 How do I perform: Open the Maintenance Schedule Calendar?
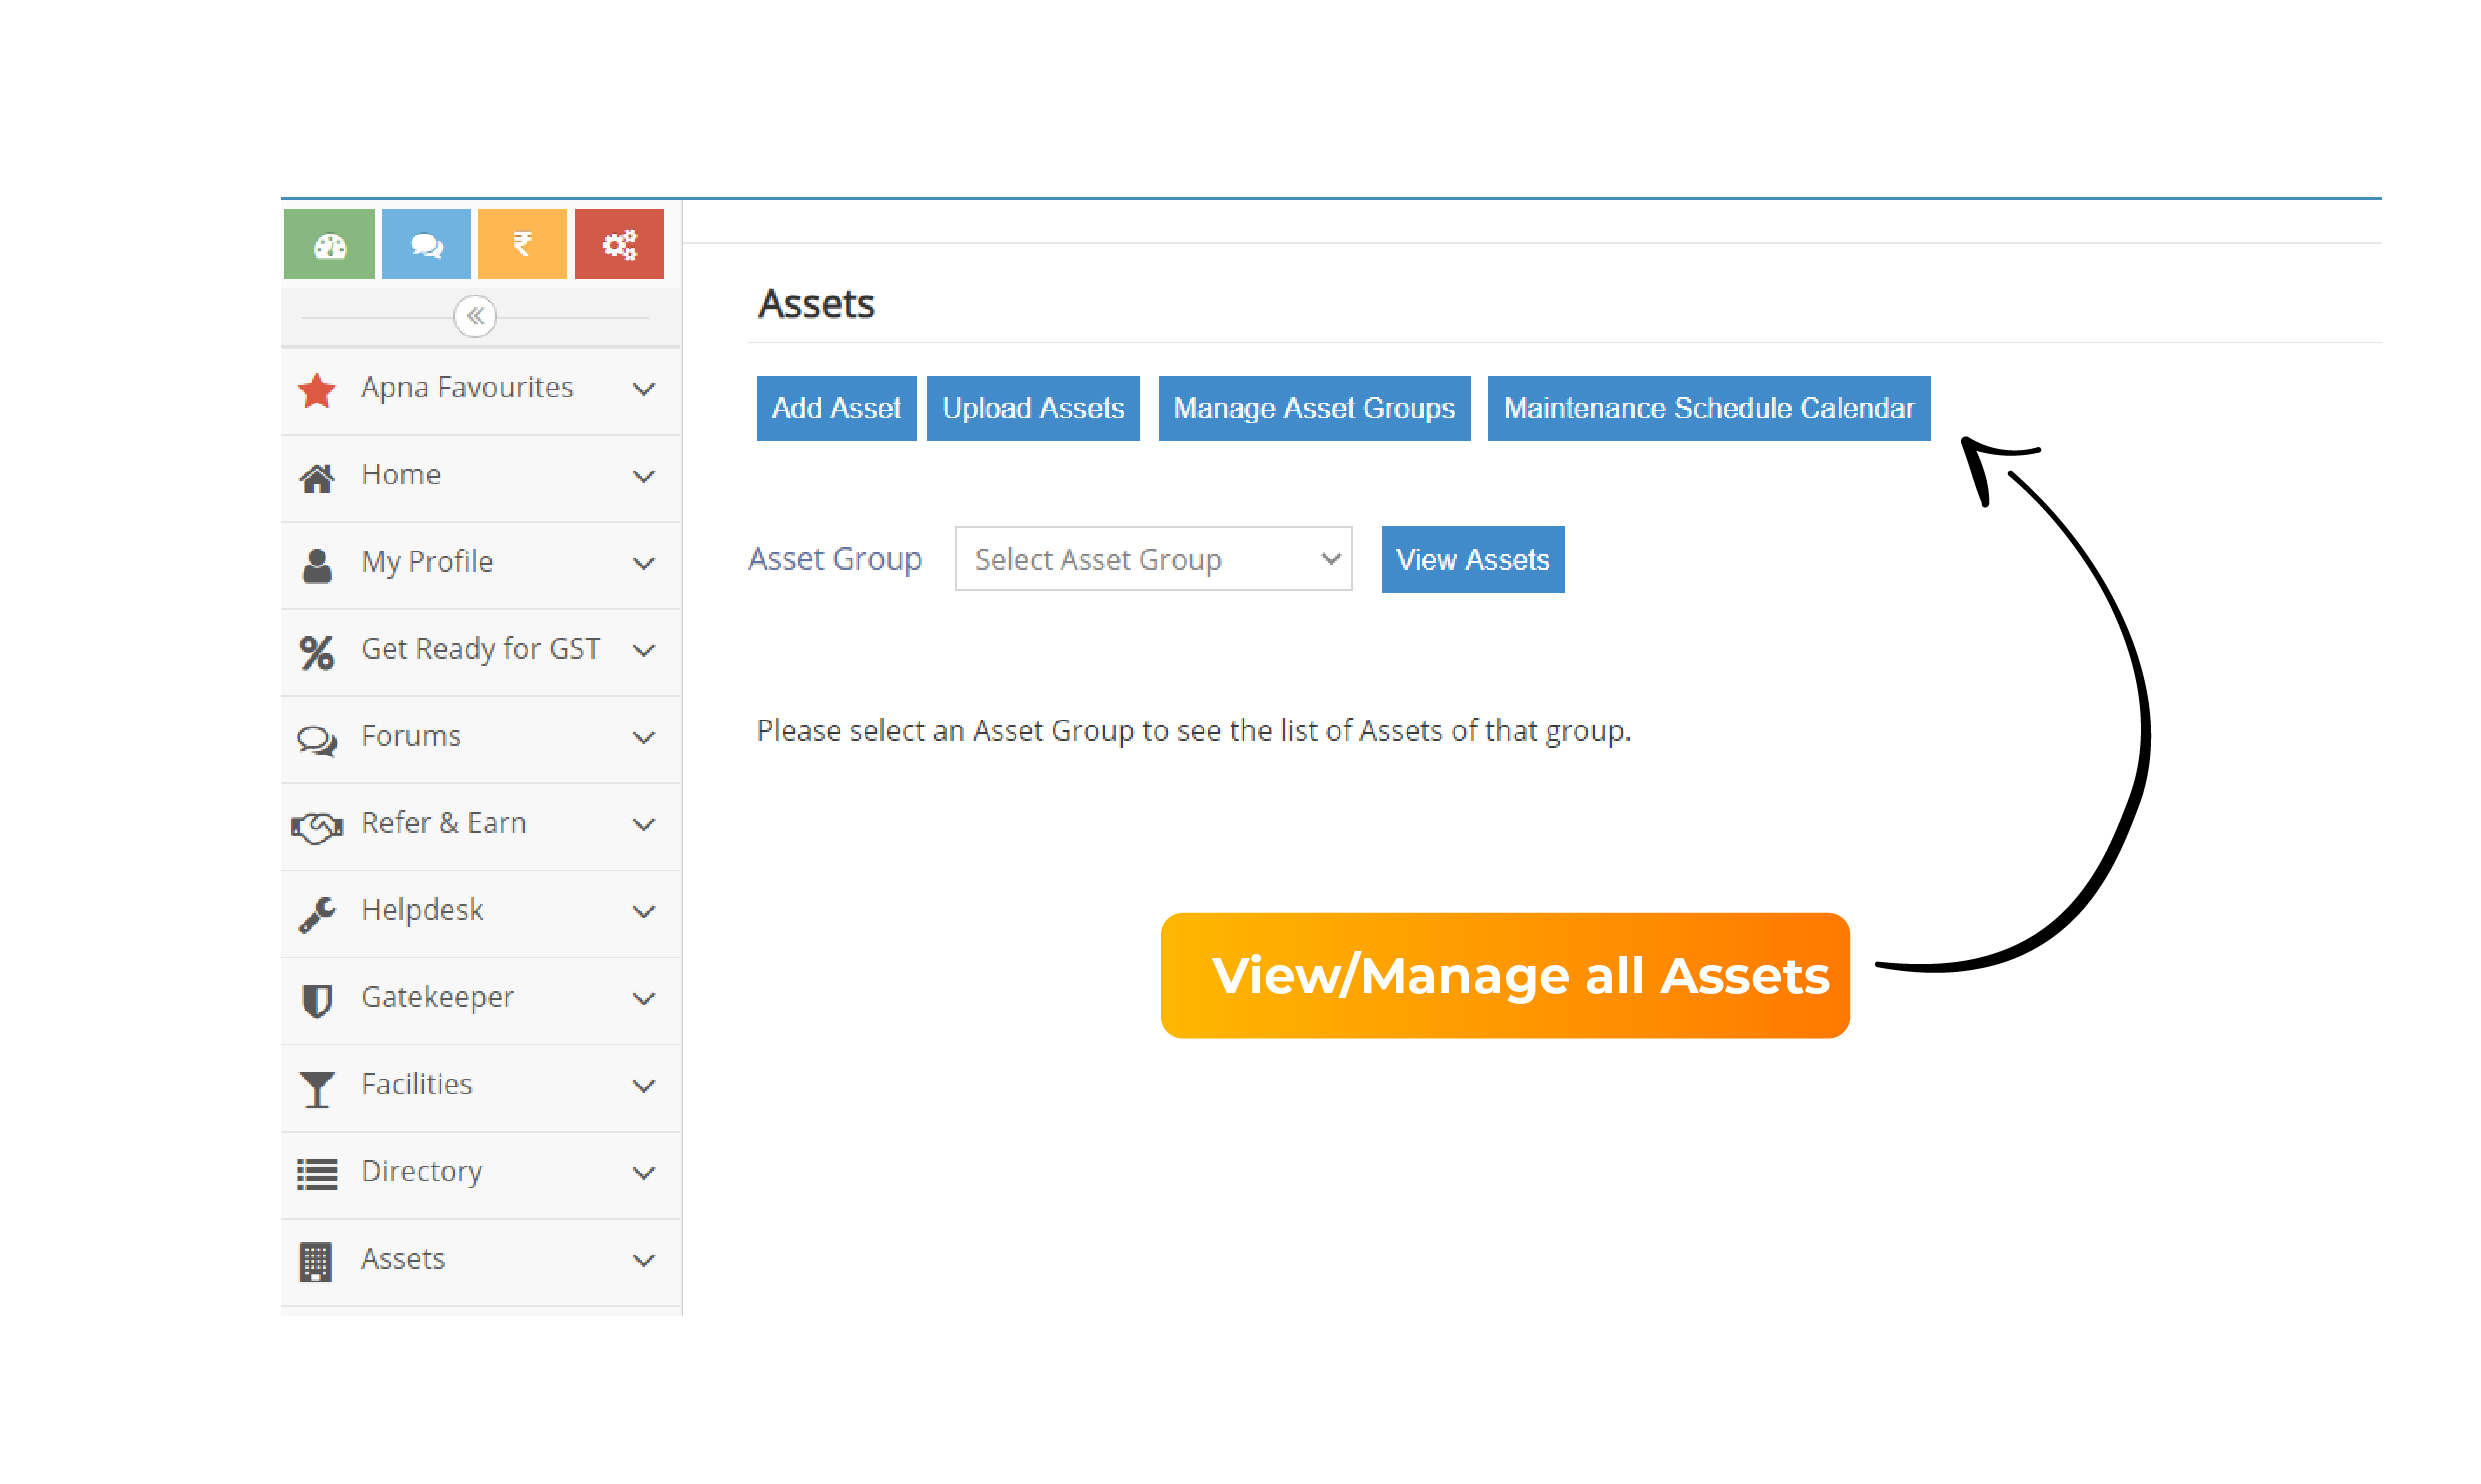(x=1709, y=408)
